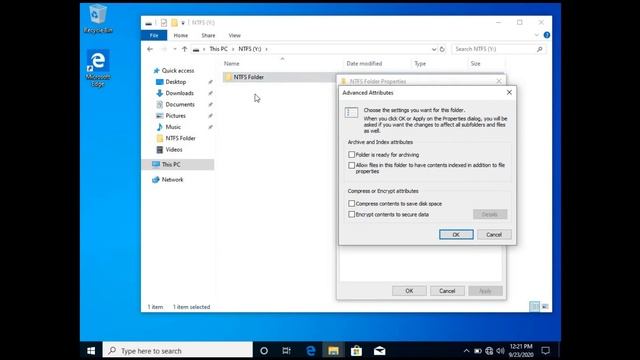The image size is (640, 360).
Task: Open Explorer help question mark icon
Action: pos(547,35)
